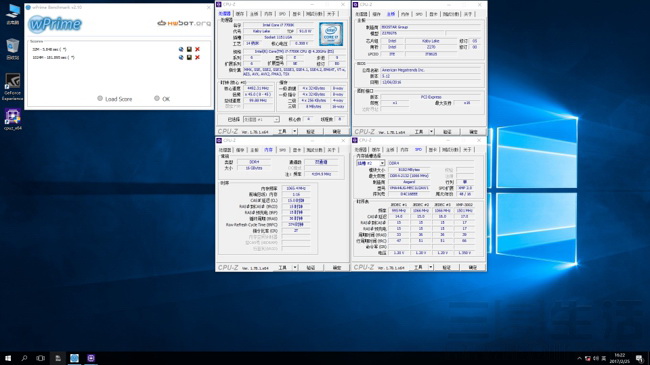
Task: Open 显卡 graphics tab in CPU-Z mainboard window
Action: click(x=433, y=14)
